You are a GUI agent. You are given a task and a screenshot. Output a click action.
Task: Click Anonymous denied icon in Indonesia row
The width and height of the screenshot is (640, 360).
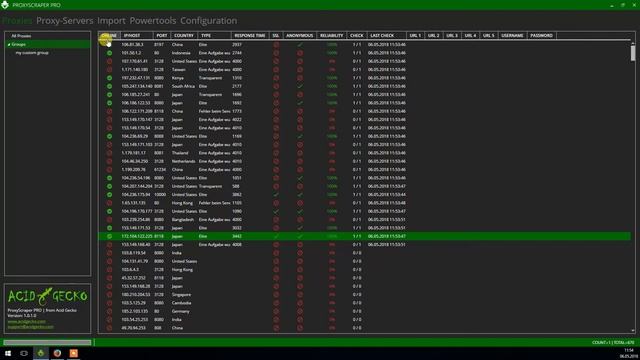pos(300,53)
